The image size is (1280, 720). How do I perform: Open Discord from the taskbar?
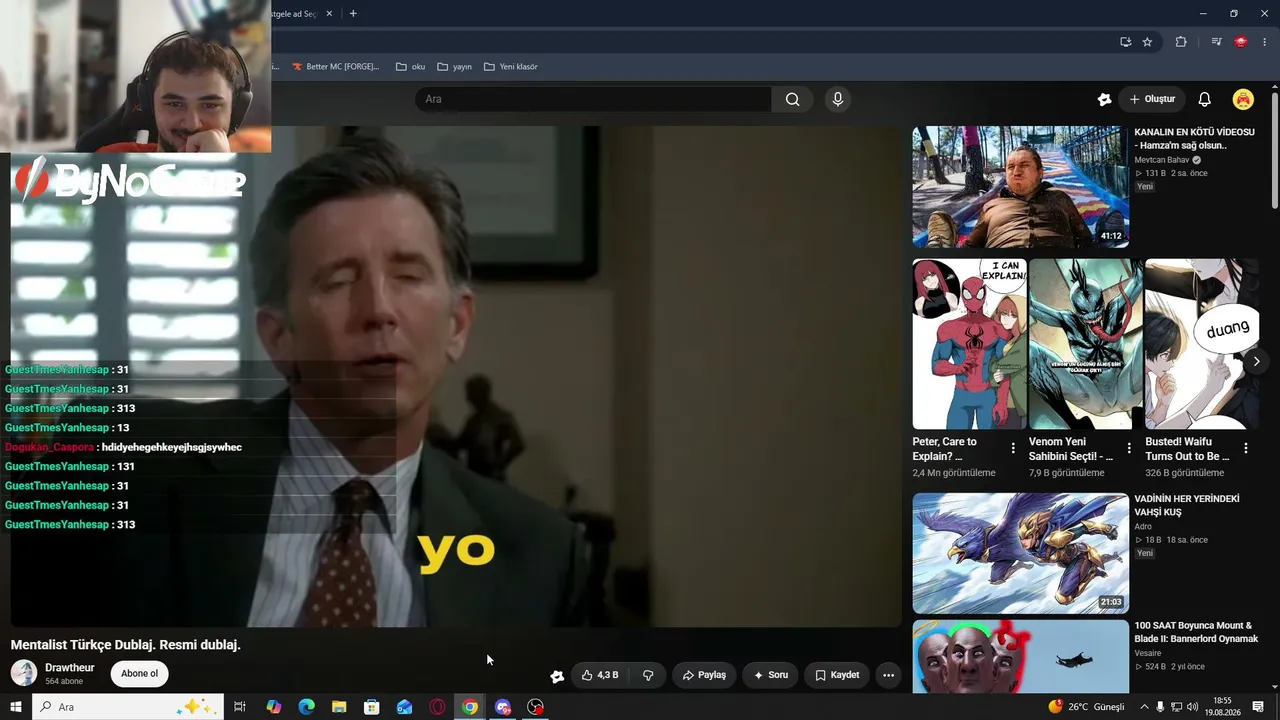pyautogui.click(x=503, y=707)
